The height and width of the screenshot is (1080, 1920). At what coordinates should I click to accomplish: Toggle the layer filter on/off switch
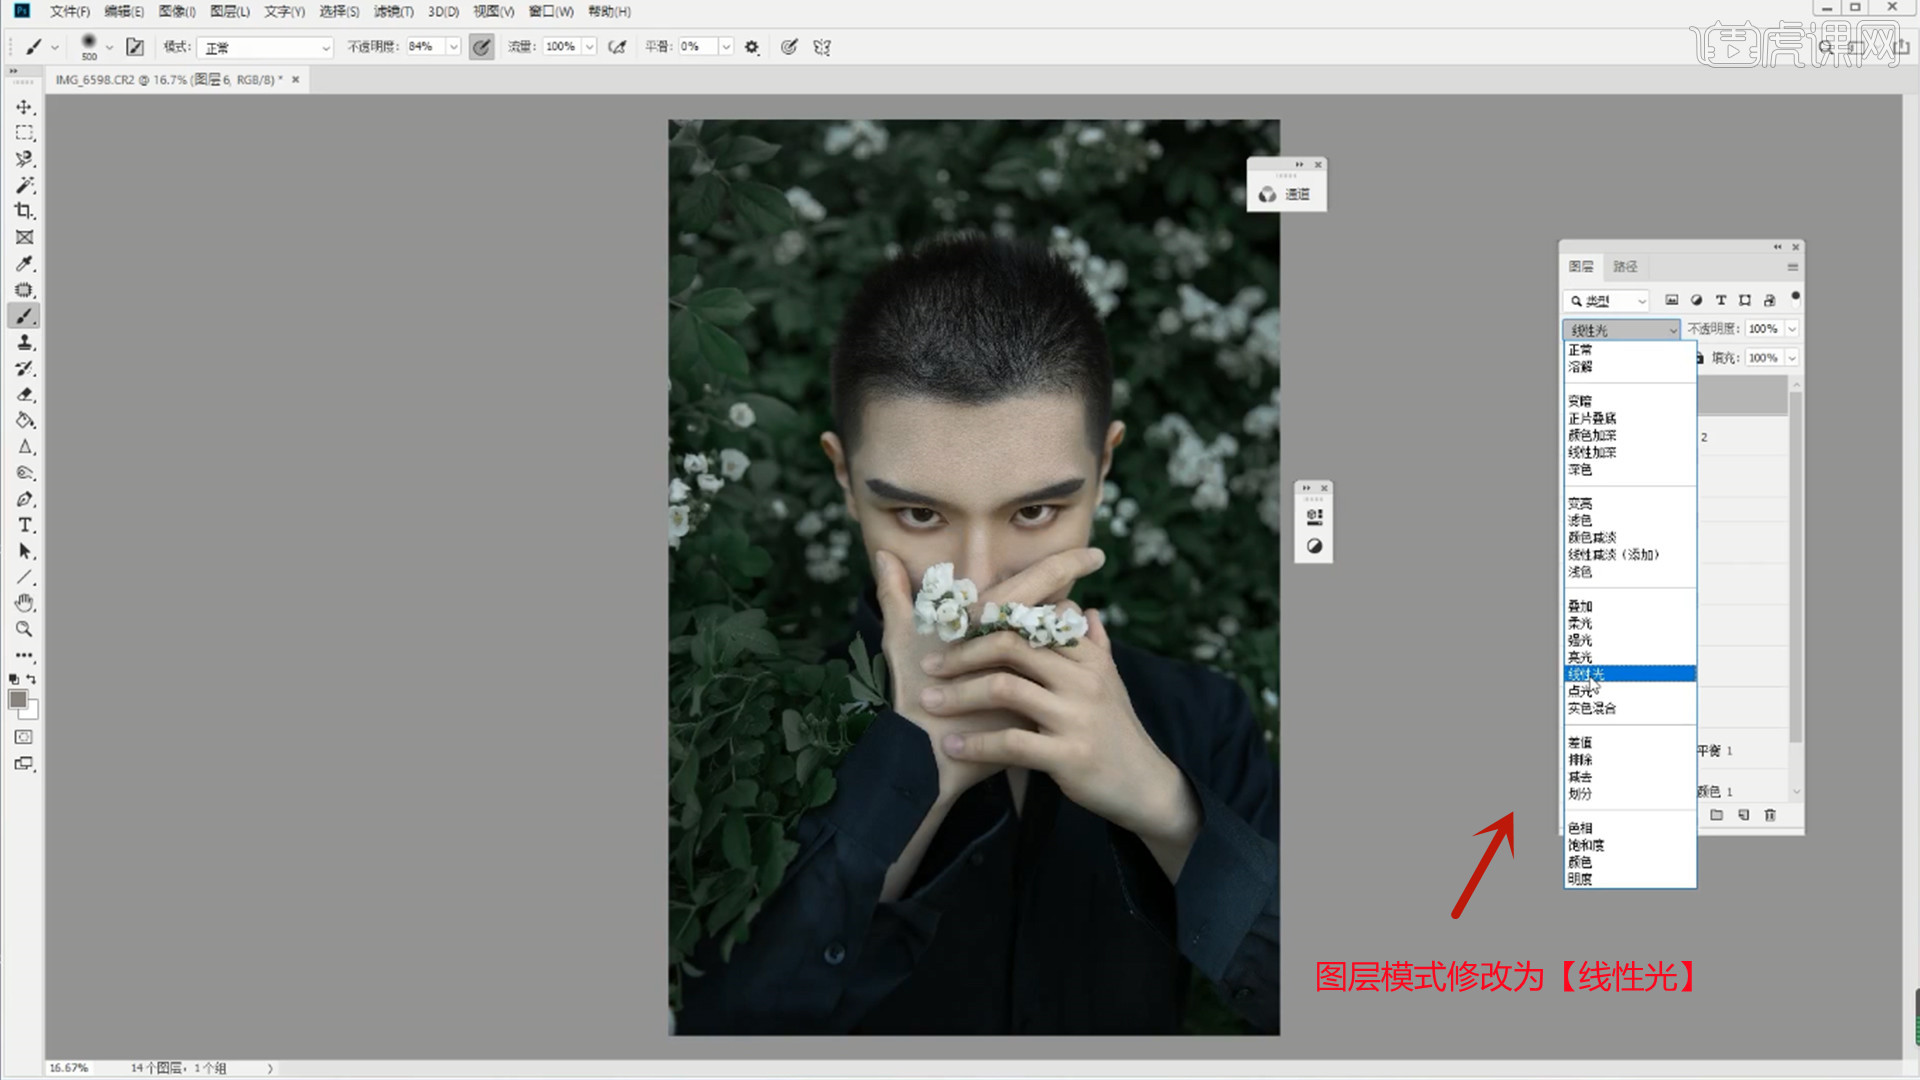pos(1795,297)
